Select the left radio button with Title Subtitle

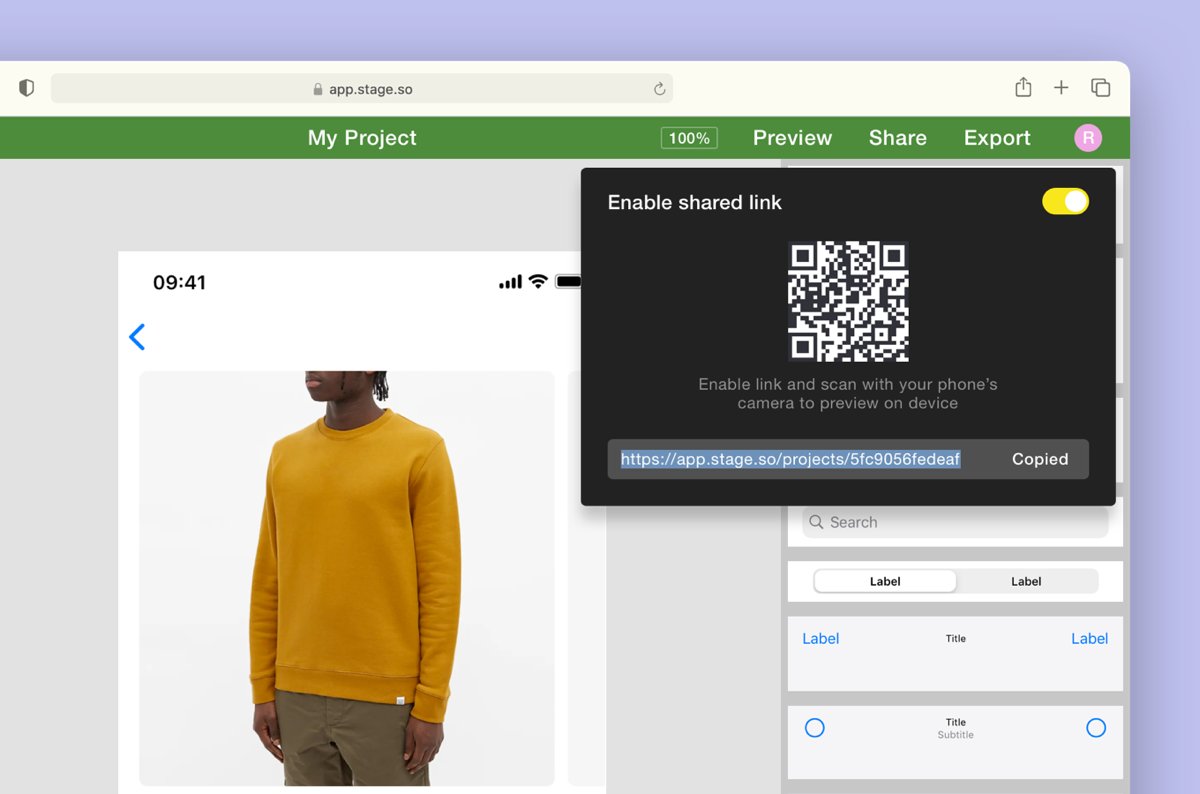[815, 727]
